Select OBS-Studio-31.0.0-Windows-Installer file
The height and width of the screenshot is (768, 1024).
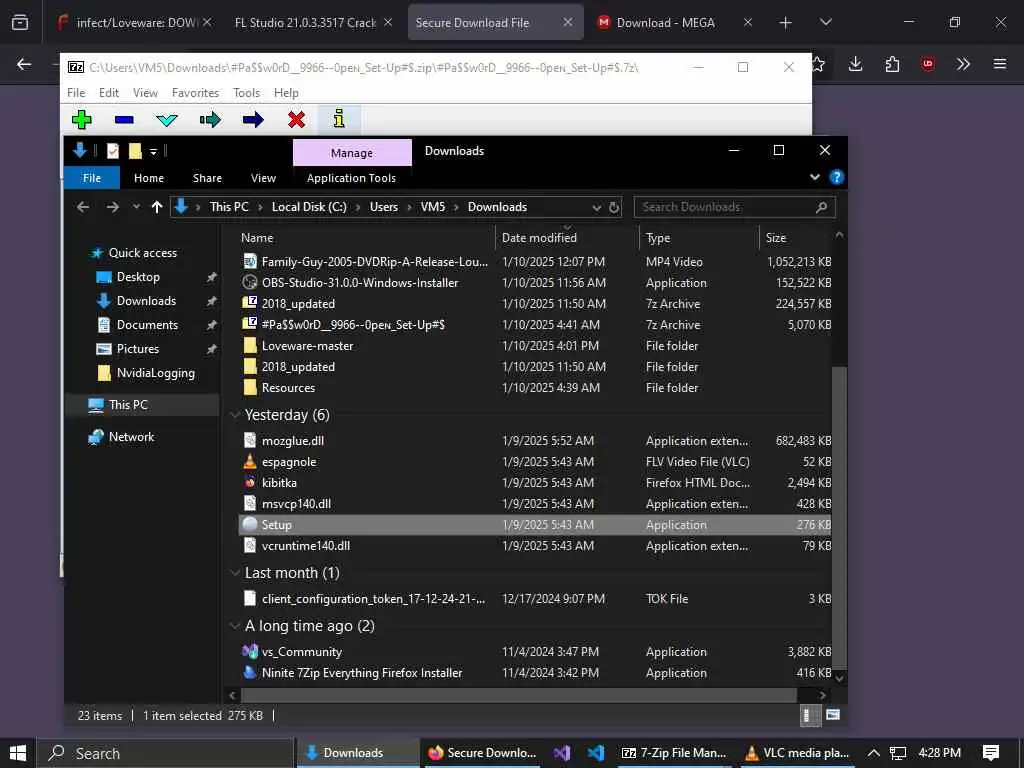[360, 283]
